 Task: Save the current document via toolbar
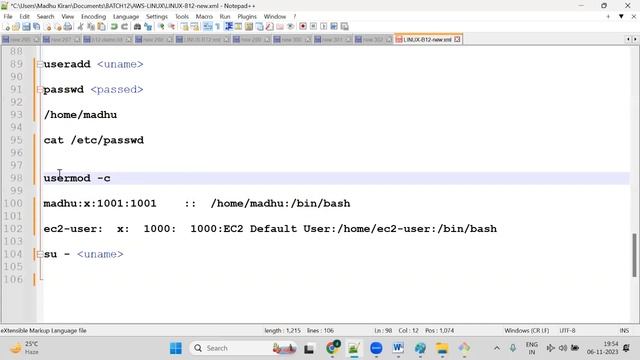pyautogui.click(x=26, y=27)
